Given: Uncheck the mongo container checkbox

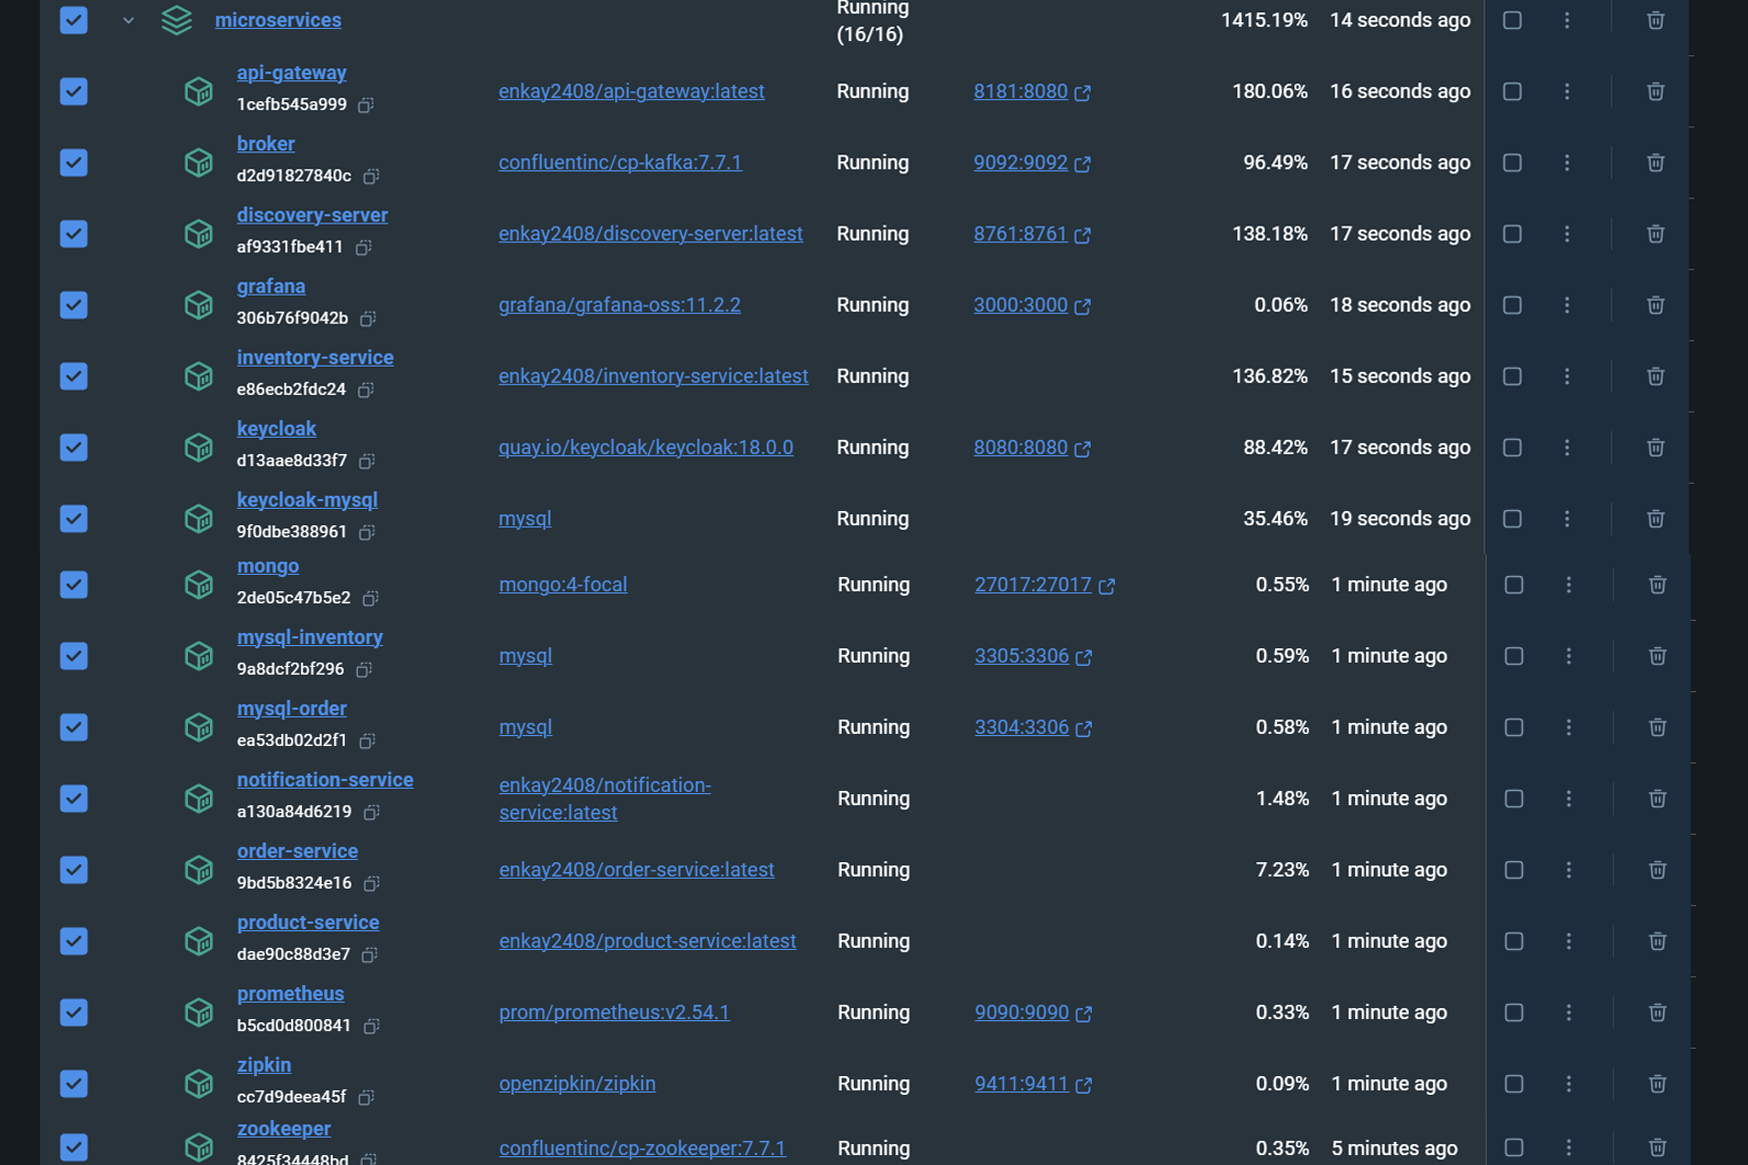Looking at the screenshot, I should click(x=74, y=584).
